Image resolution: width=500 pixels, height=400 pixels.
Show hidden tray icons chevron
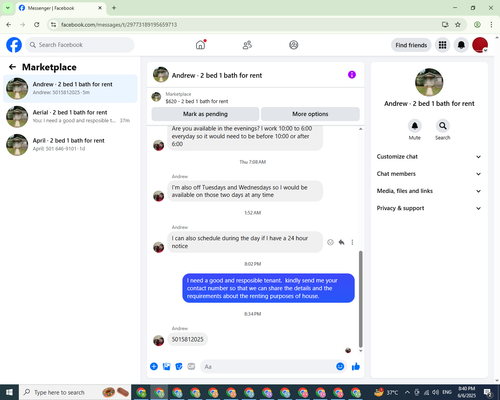point(407,392)
